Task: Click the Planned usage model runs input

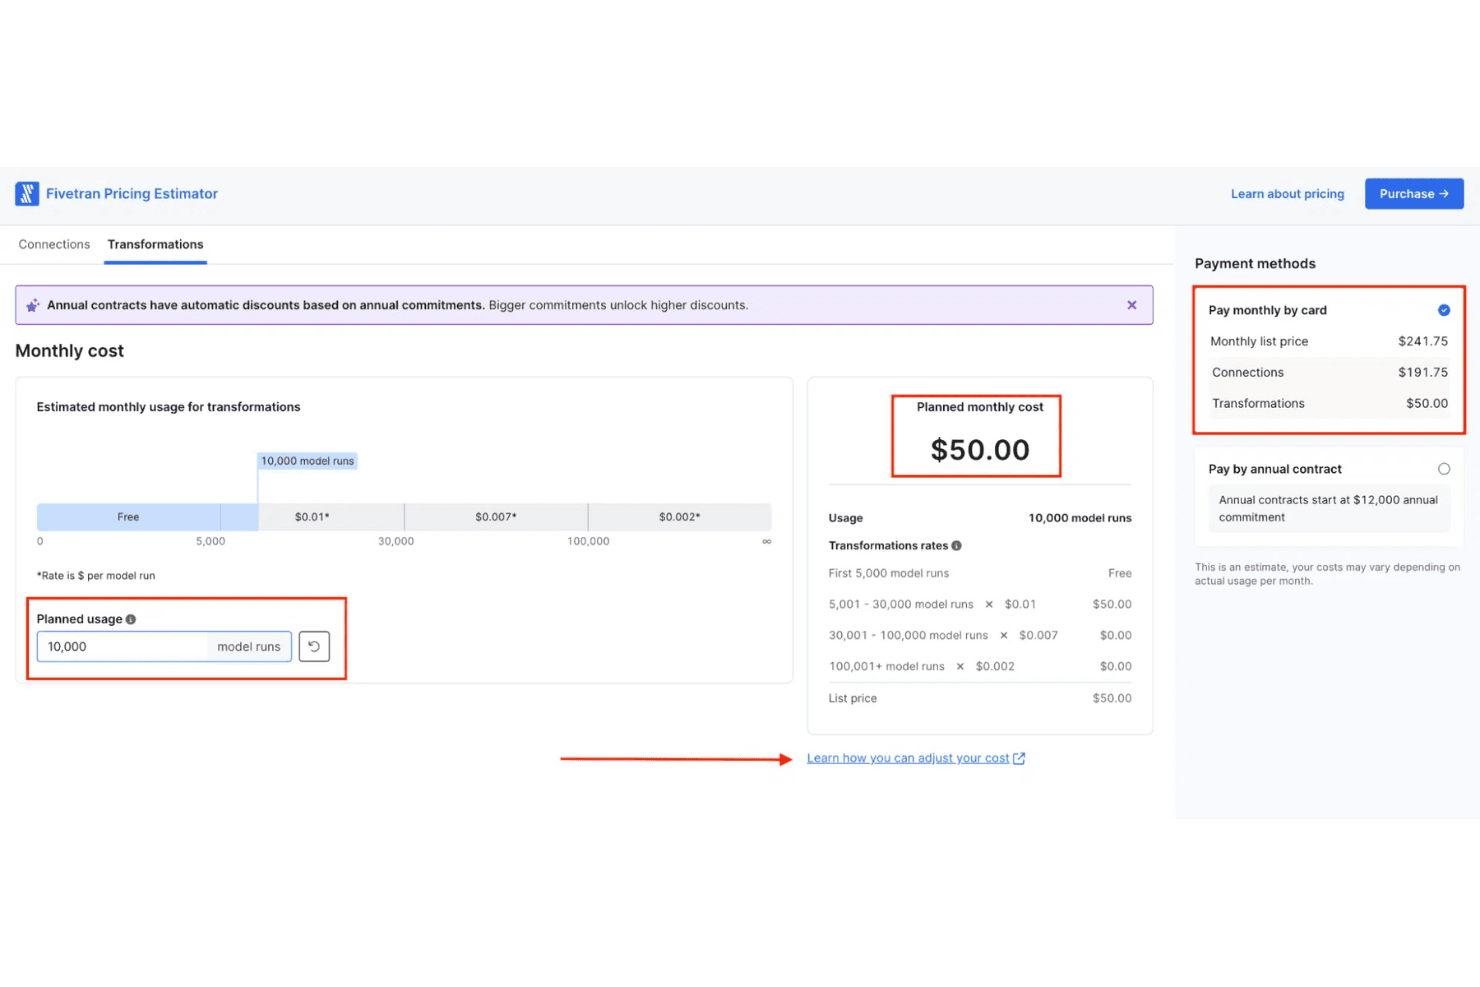Action: point(164,647)
